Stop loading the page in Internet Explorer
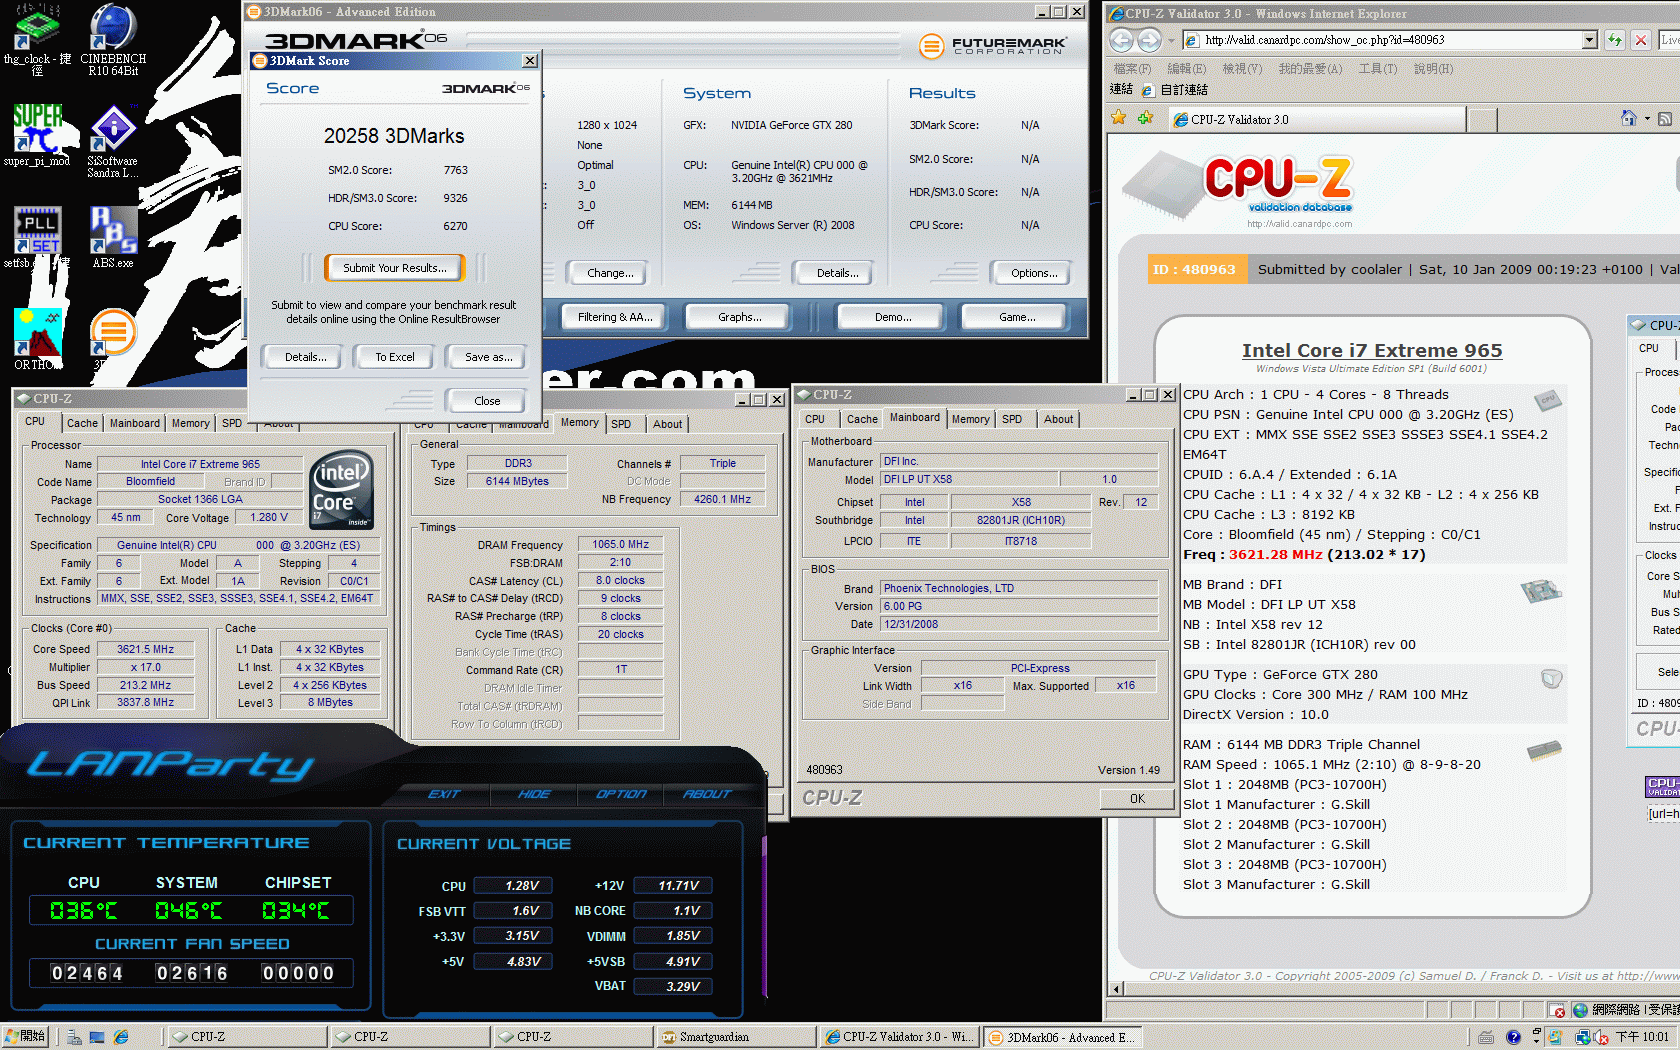 1640,40
